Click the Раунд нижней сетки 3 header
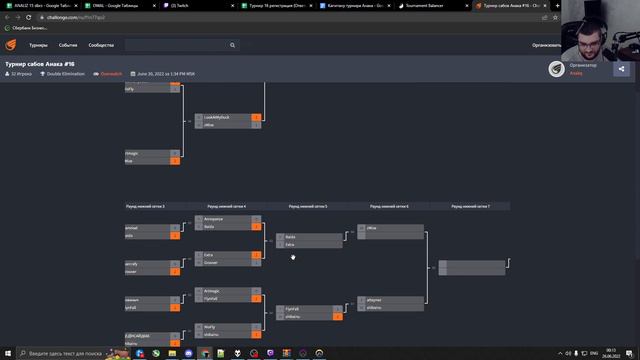Image resolution: width=640 pixels, height=360 pixels. [145, 207]
